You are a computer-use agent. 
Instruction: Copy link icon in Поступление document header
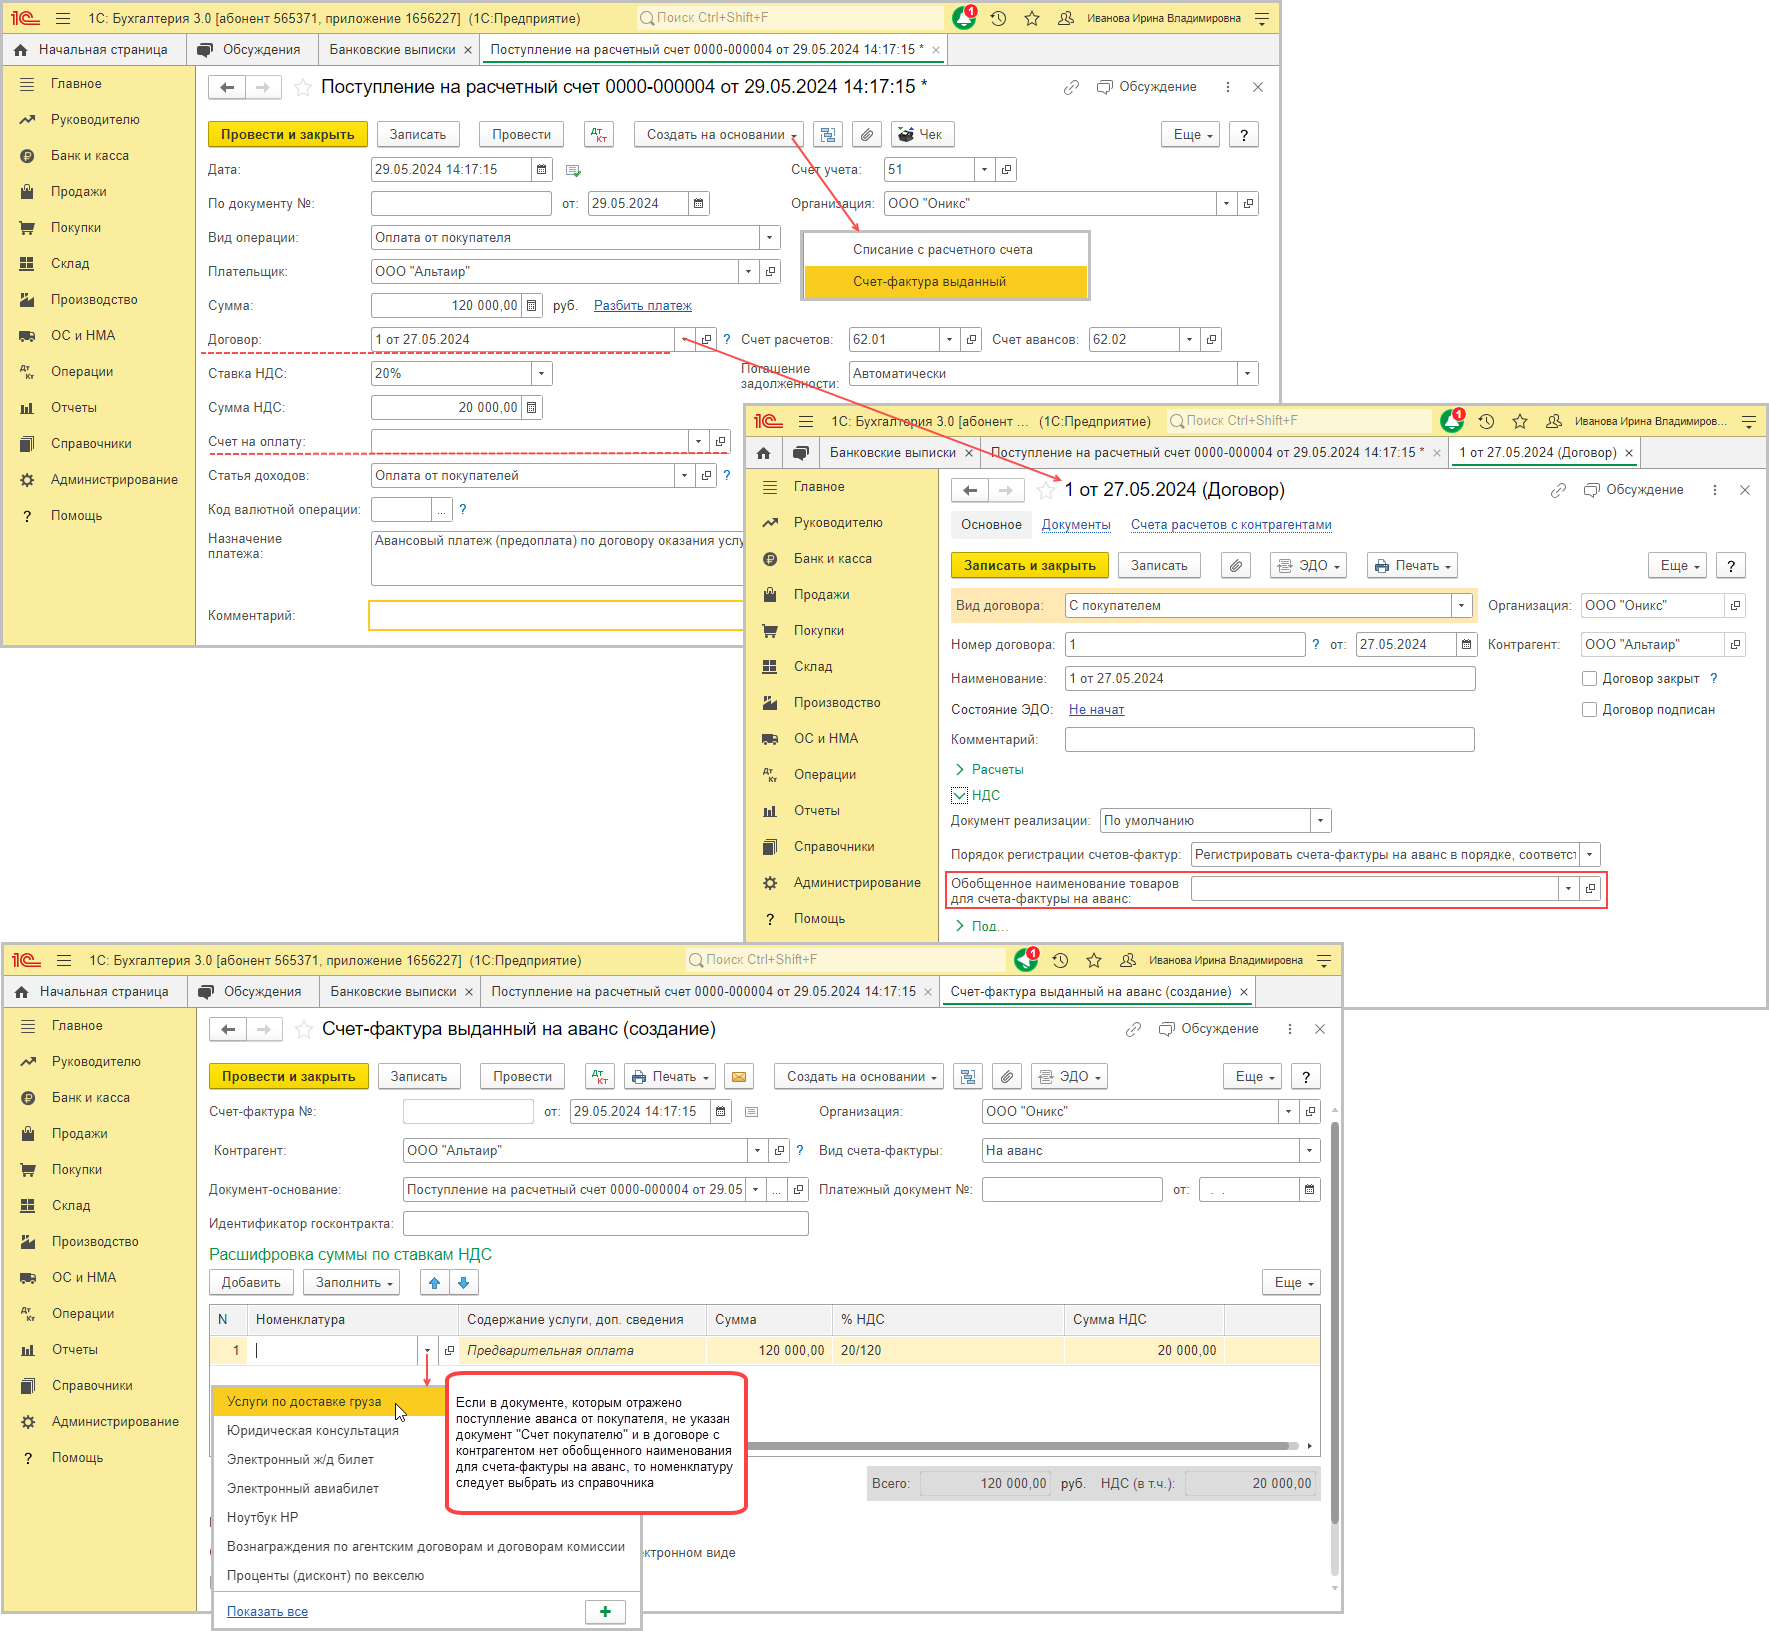[x=1071, y=87]
